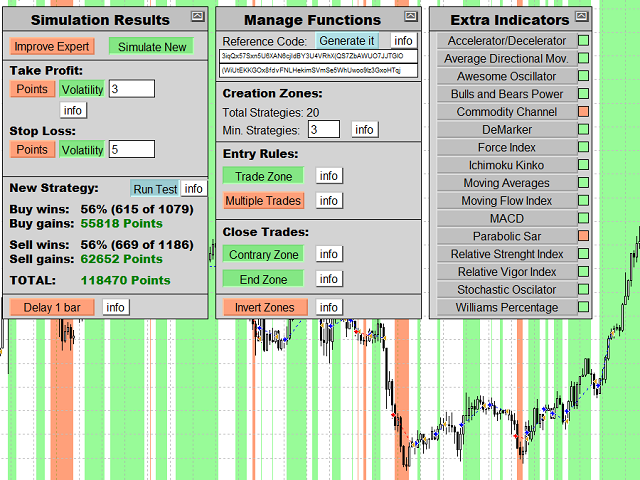Image resolution: width=640 pixels, height=480 pixels.
Task: Toggle the Ichimoku Kinko indicator square
Action: [x=583, y=166]
